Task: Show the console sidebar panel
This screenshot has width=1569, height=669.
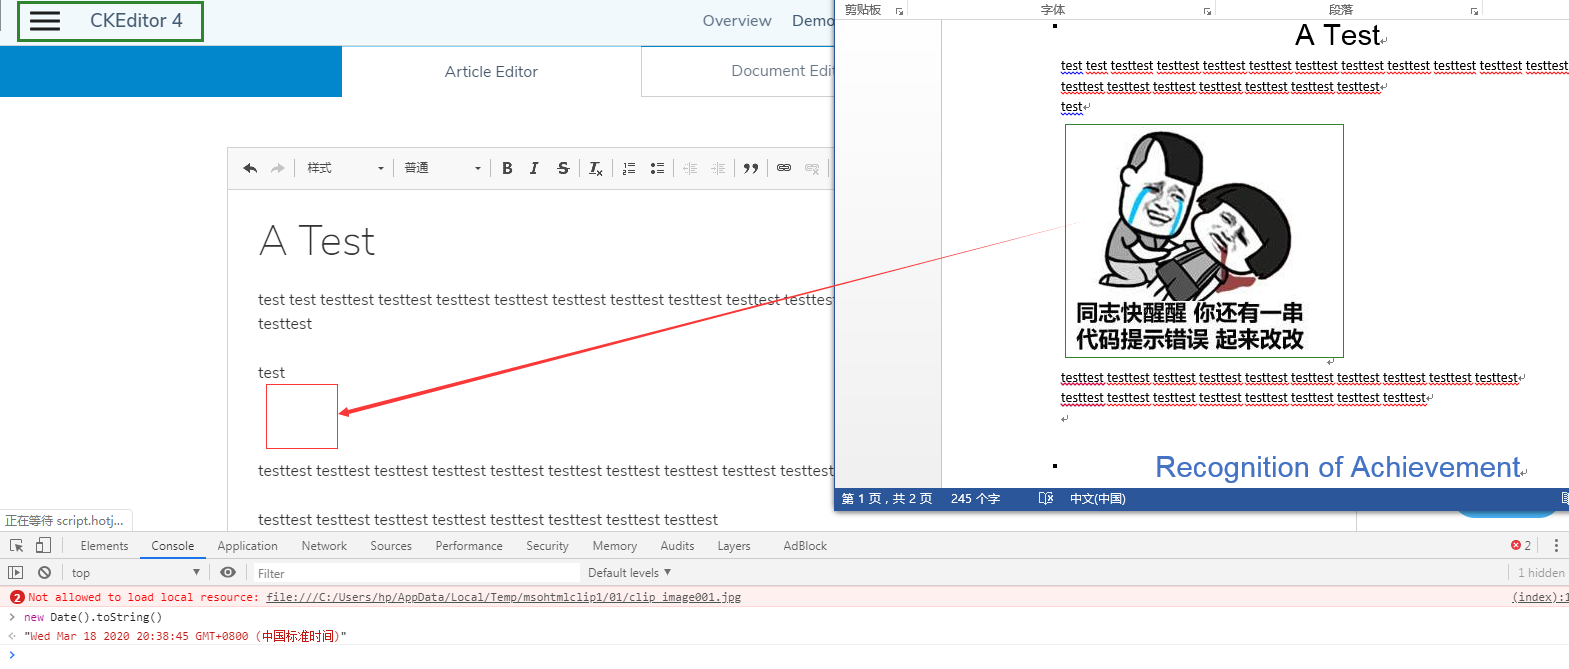Action: (x=15, y=573)
